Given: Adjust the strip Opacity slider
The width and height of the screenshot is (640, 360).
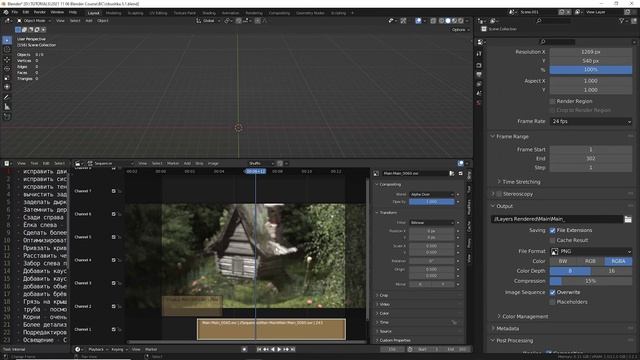Looking at the screenshot, I should pos(431,202).
